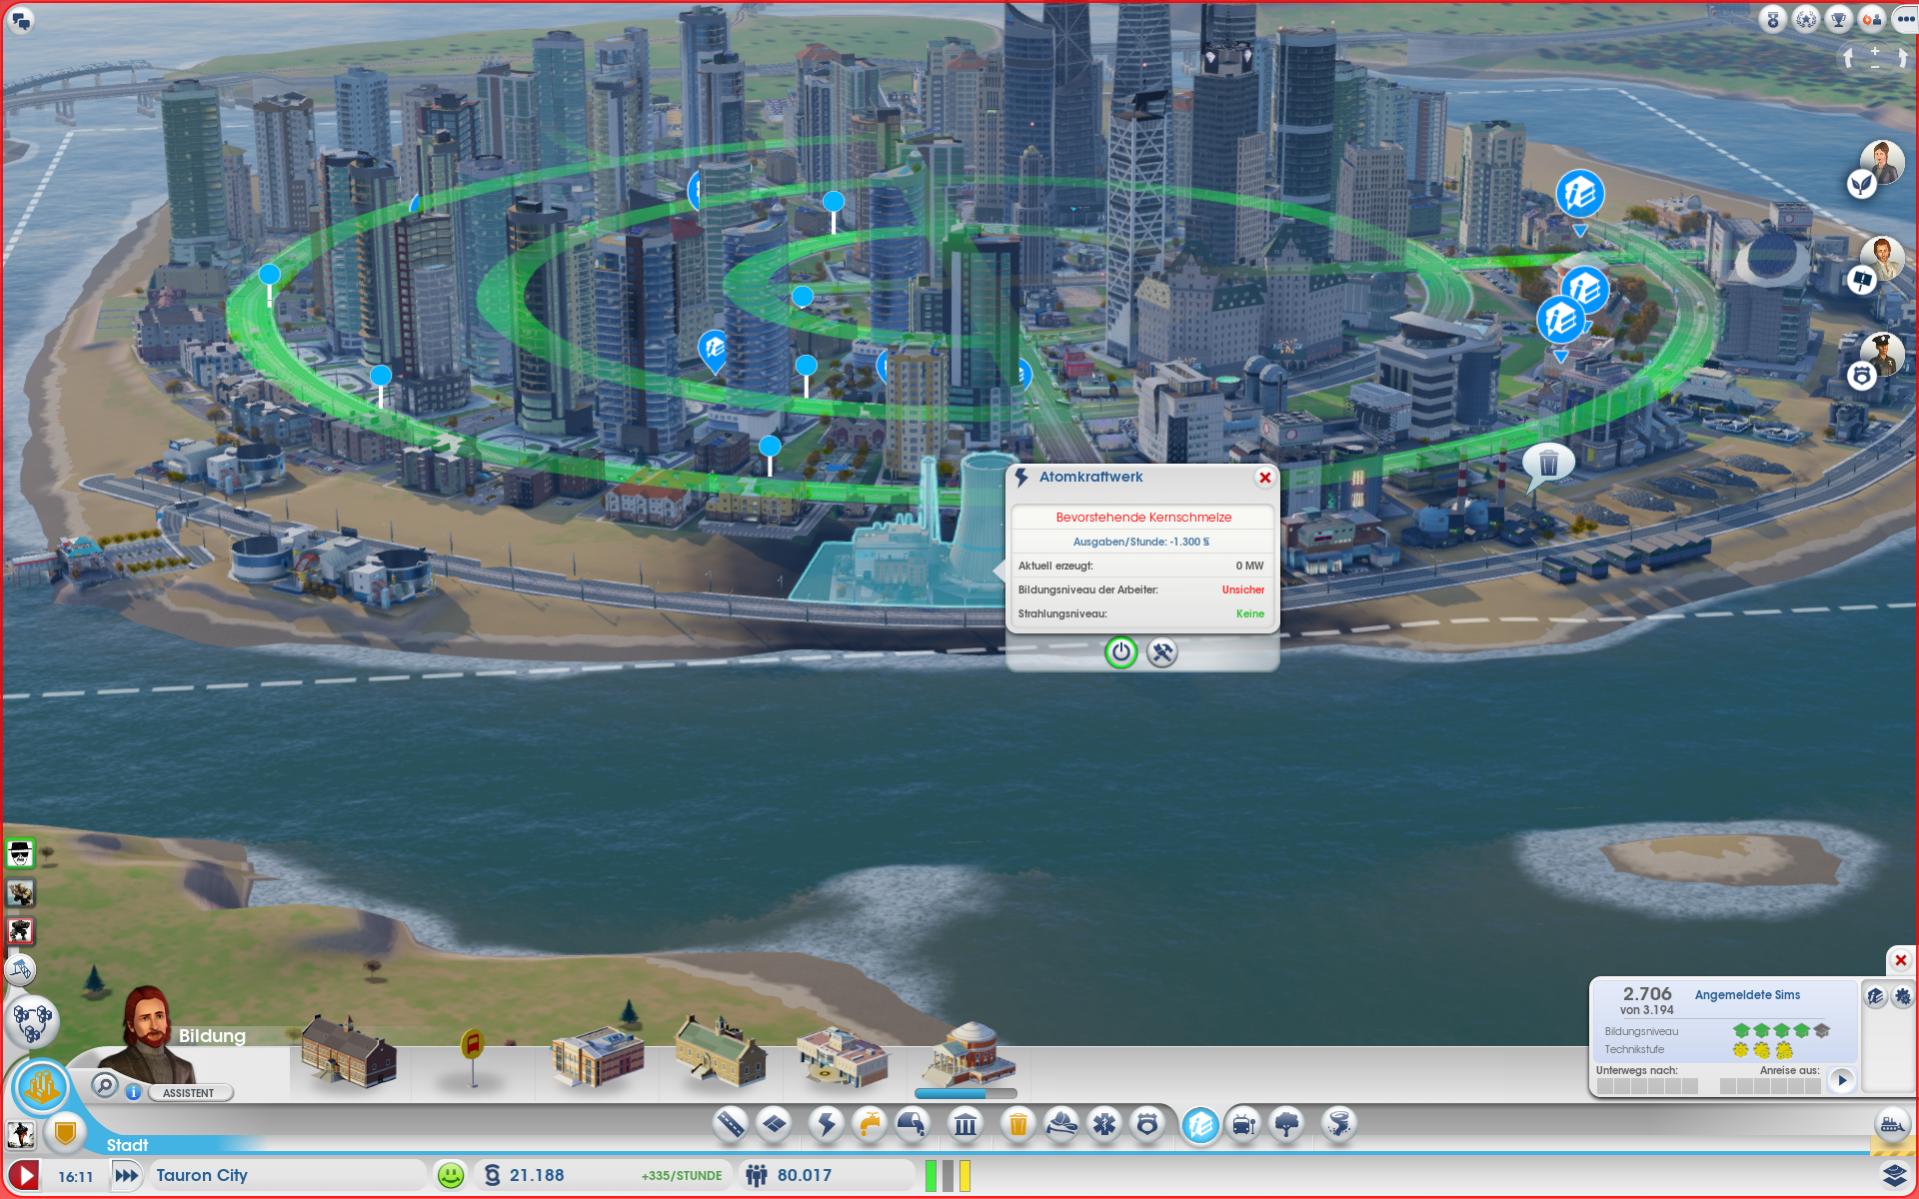This screenshot has width=1919, height=1199.
Task: Open the chat bubbles icon top-left
Action: point(21,20)
